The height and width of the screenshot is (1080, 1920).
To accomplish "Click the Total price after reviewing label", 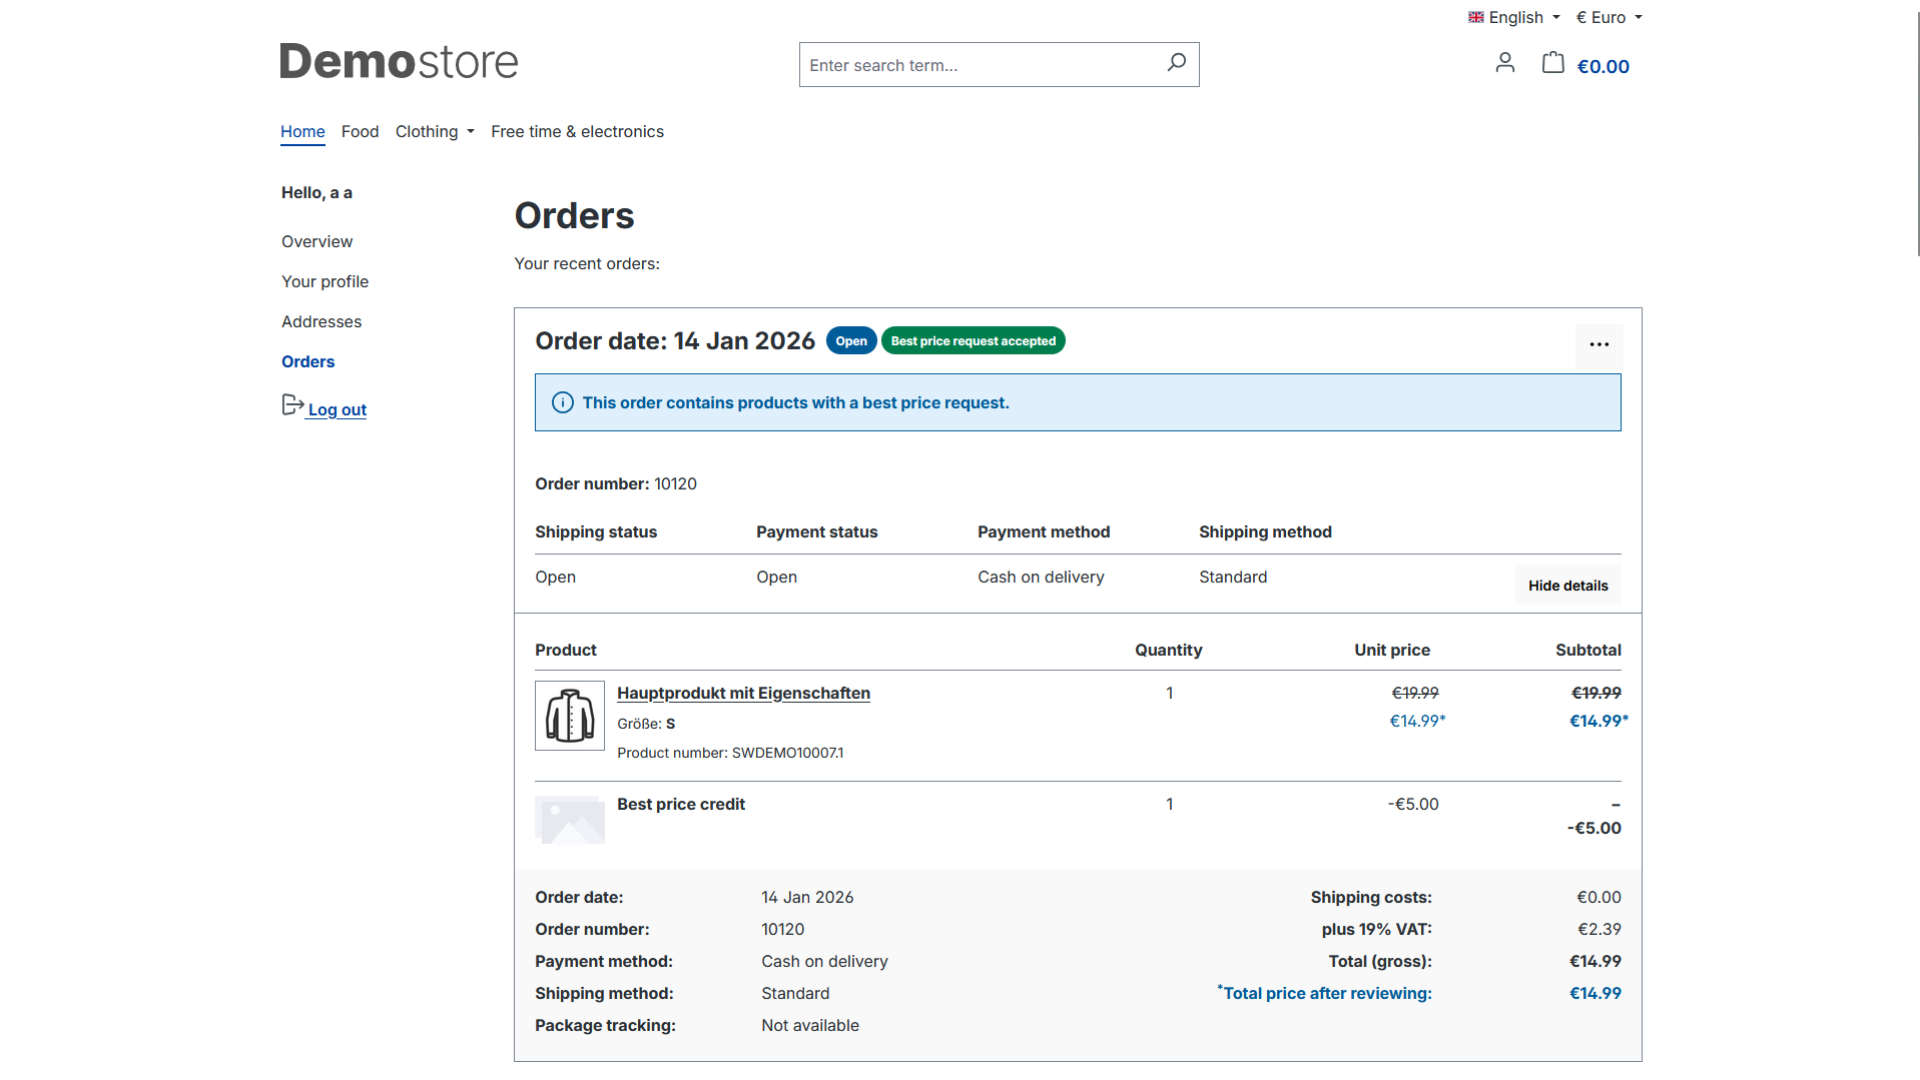I will (1325, 993).
